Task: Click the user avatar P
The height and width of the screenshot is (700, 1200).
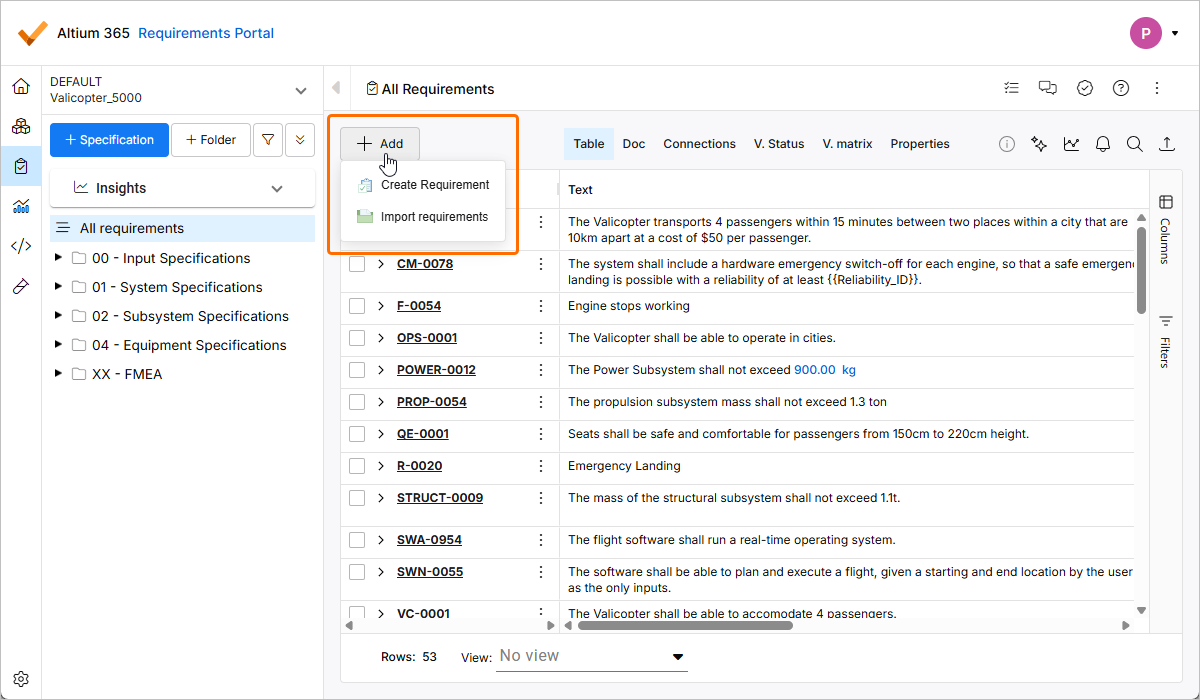Action: 1146,33
